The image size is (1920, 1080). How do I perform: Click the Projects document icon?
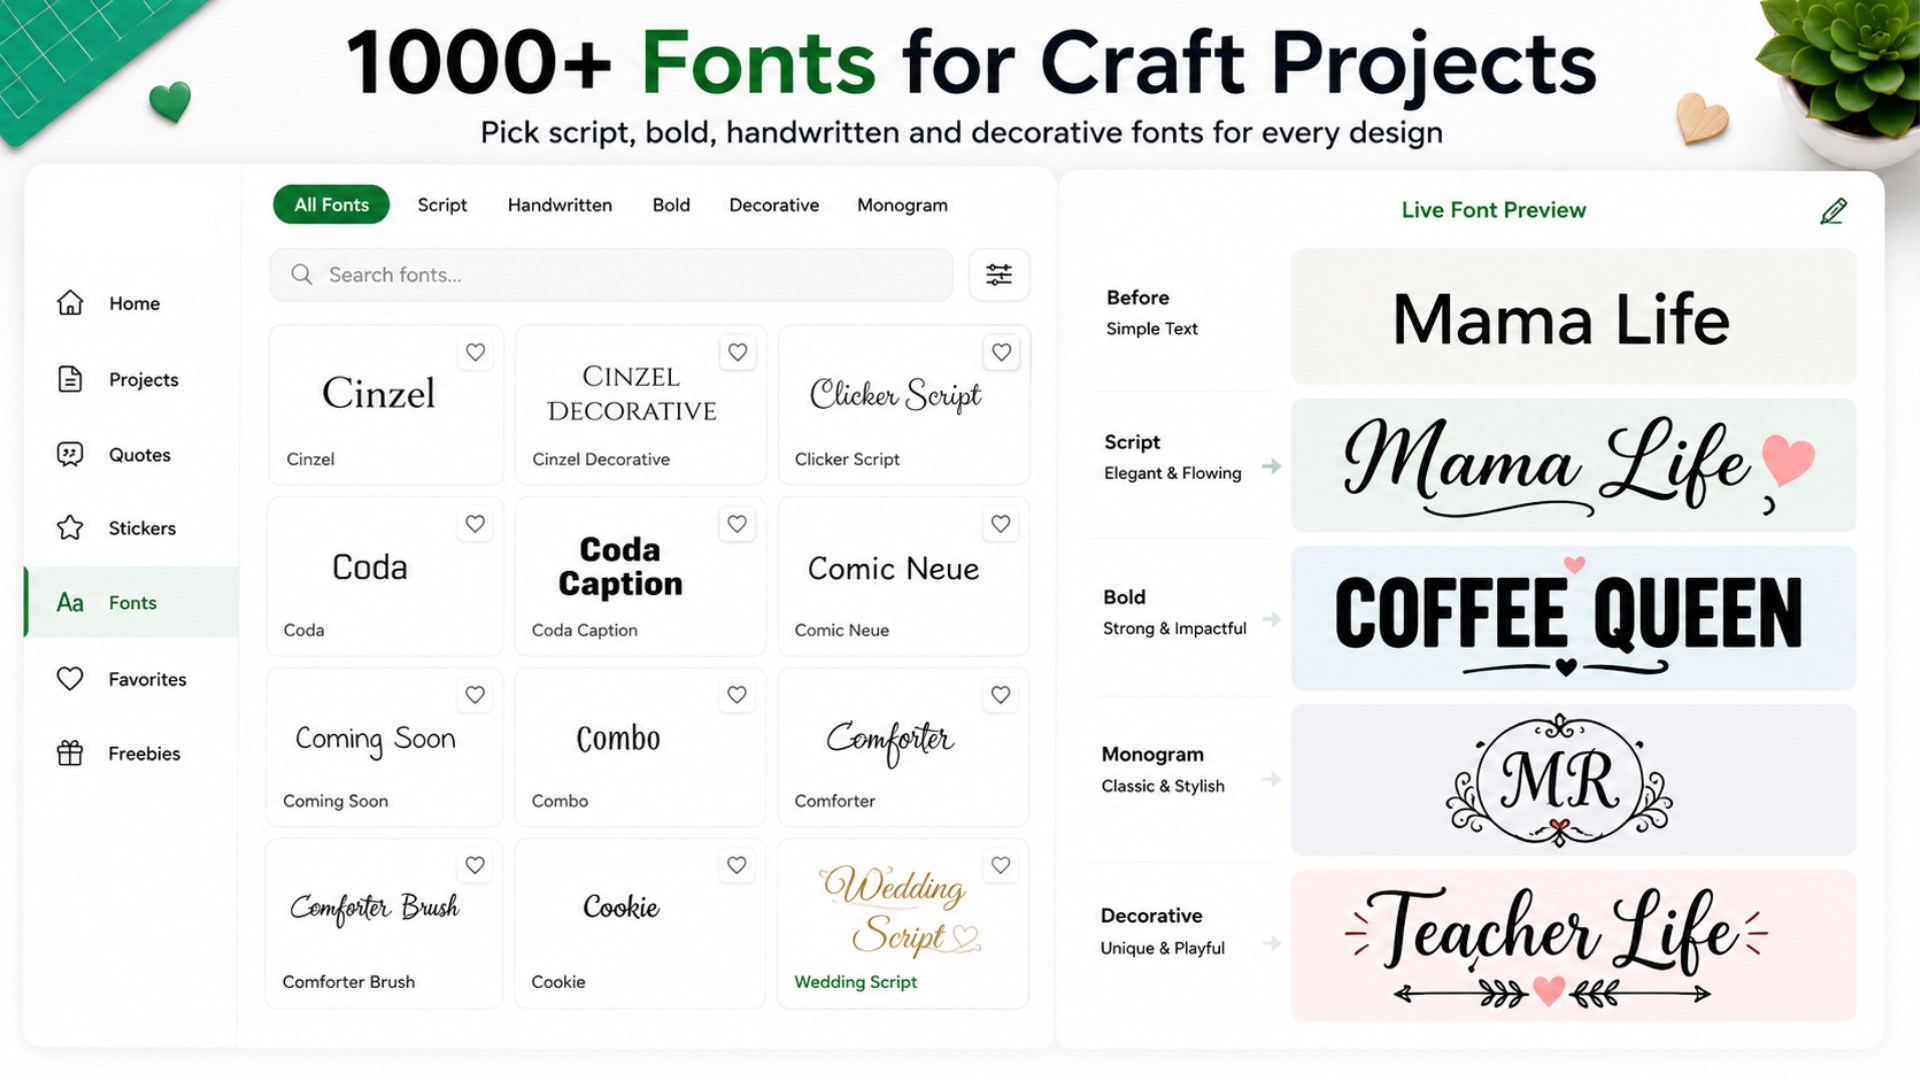(70, 379)
